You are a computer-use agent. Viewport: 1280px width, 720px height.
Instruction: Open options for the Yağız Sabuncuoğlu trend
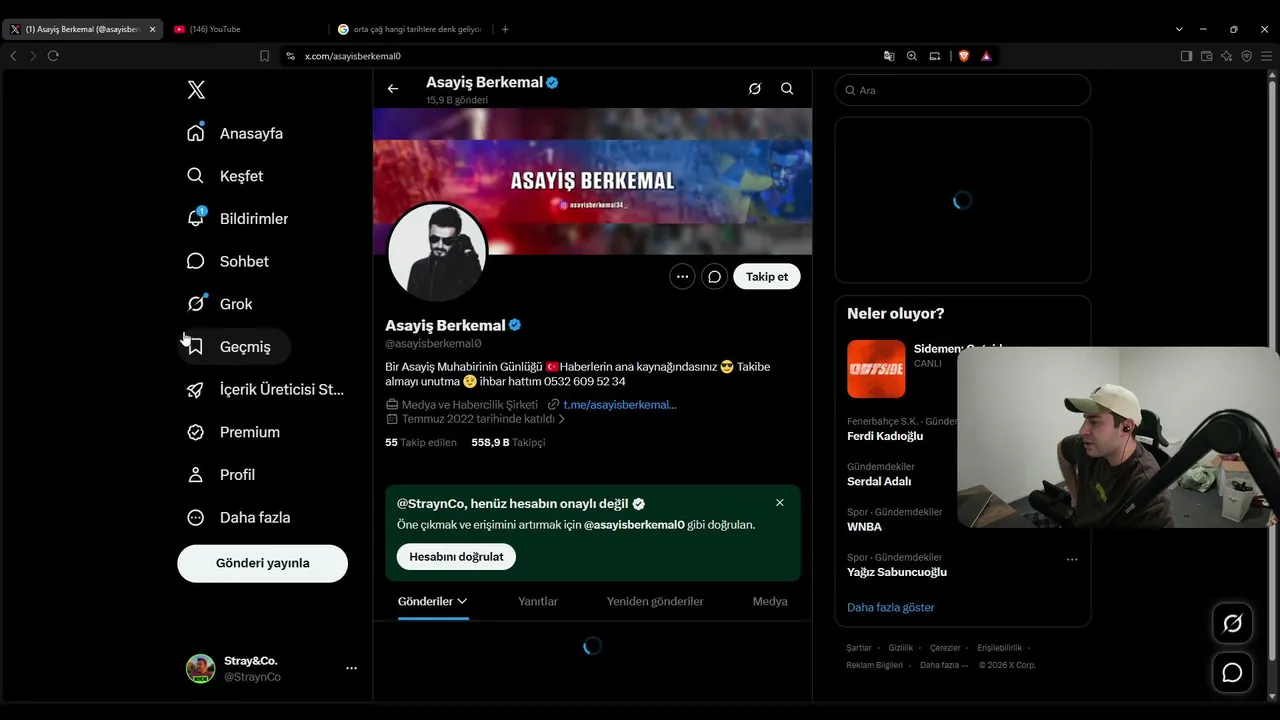click(1072, 559)
